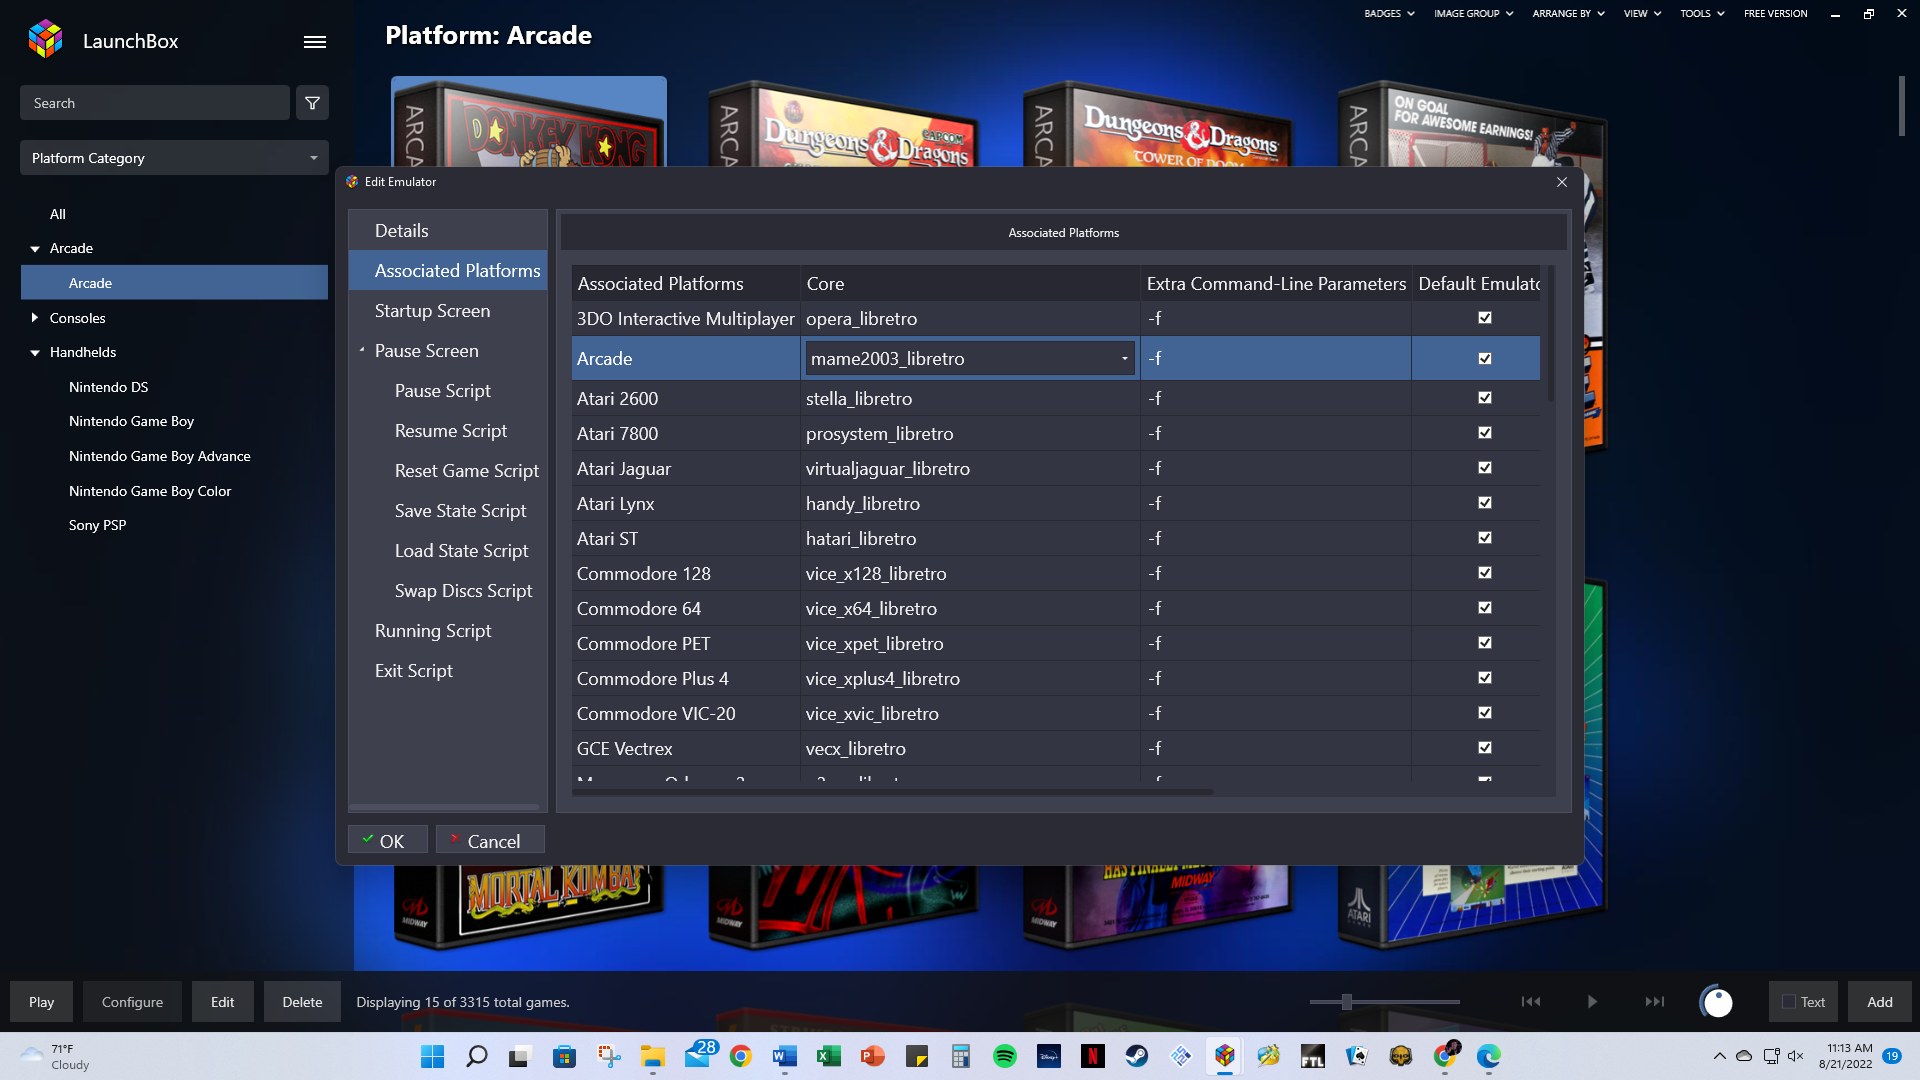Open the View menu
This screenshot has height=1080, width=1920.
tap(1642, 14)
